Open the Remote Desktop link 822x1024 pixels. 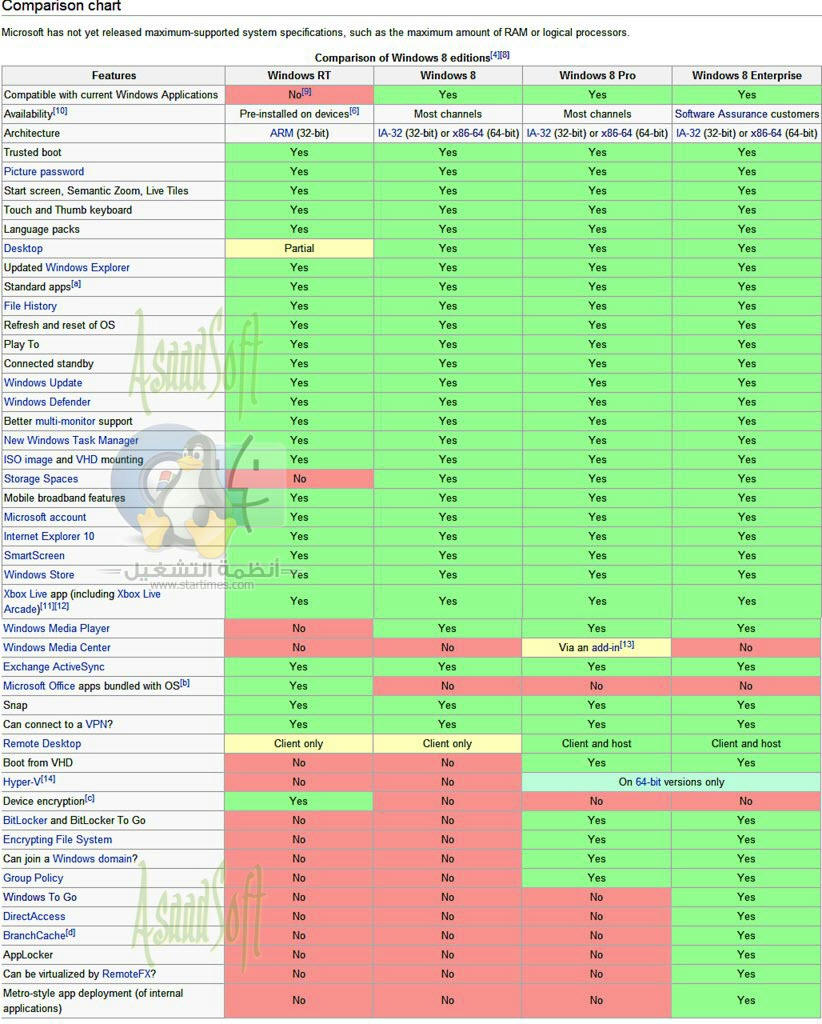click(42, 744)
